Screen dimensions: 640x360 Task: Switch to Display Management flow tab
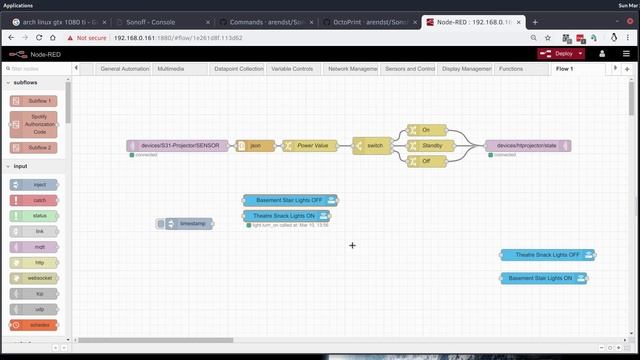(464, 69)
